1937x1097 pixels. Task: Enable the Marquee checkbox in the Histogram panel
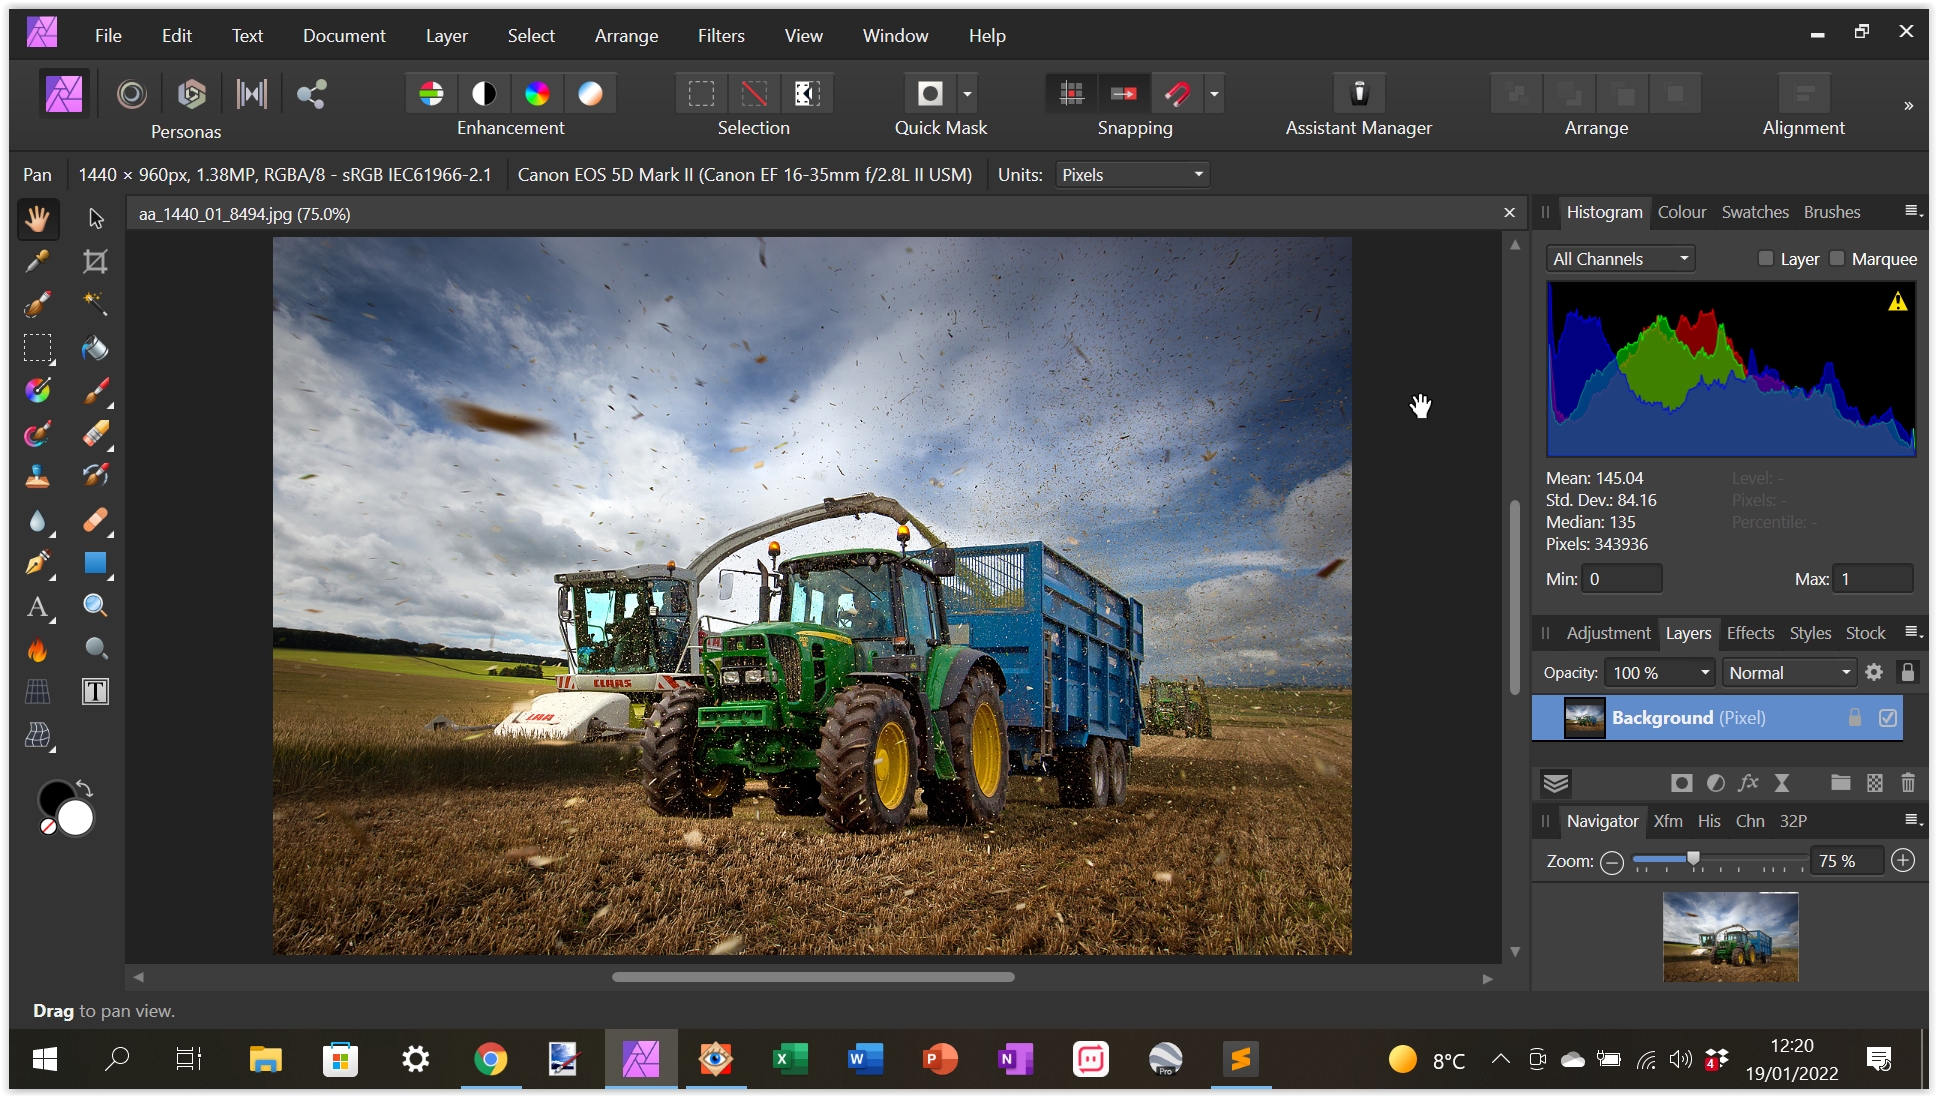[x=1837, y=258]
